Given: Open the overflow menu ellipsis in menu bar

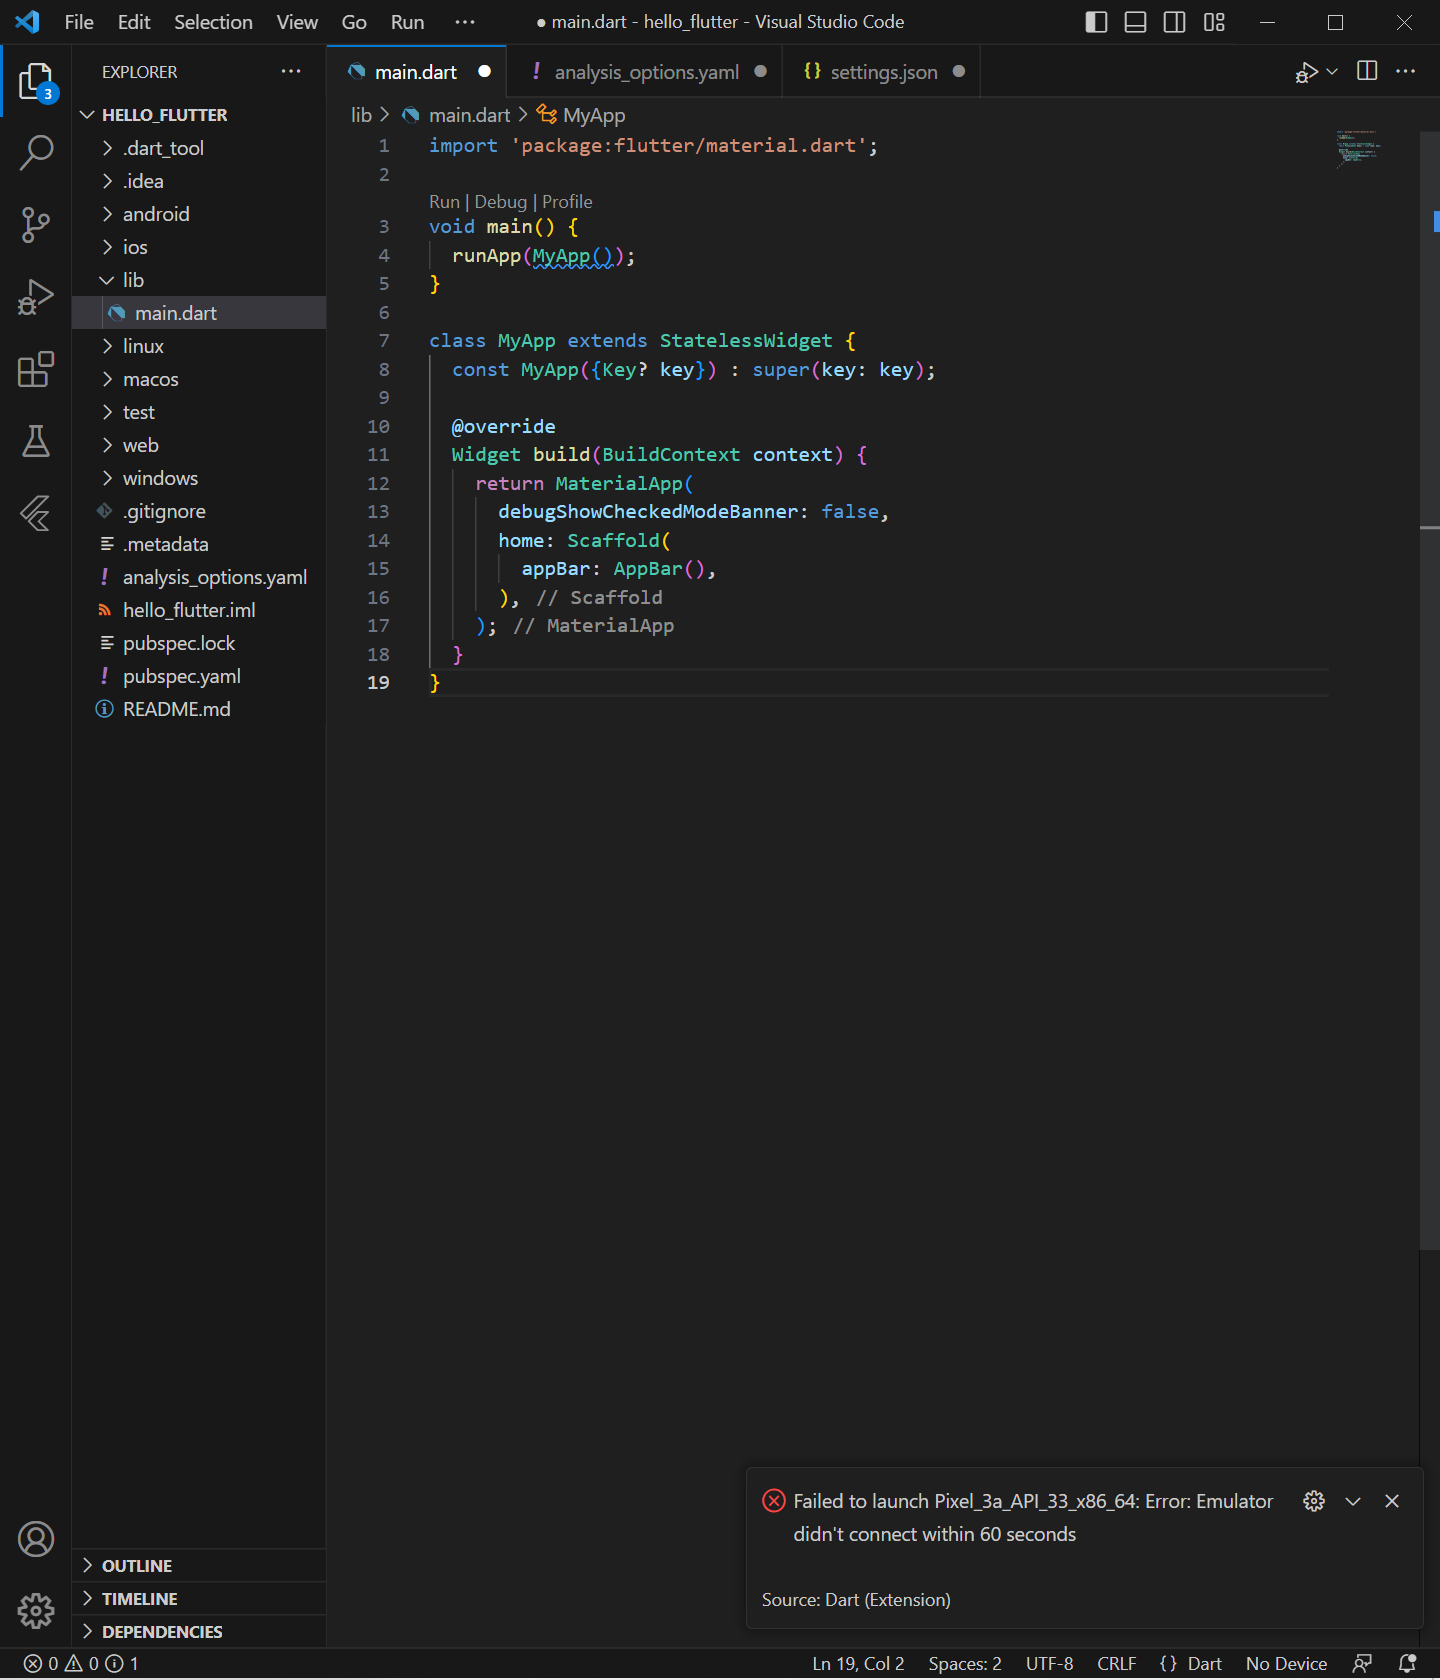Looking at the screenshot, I should (x=465, y=22).
